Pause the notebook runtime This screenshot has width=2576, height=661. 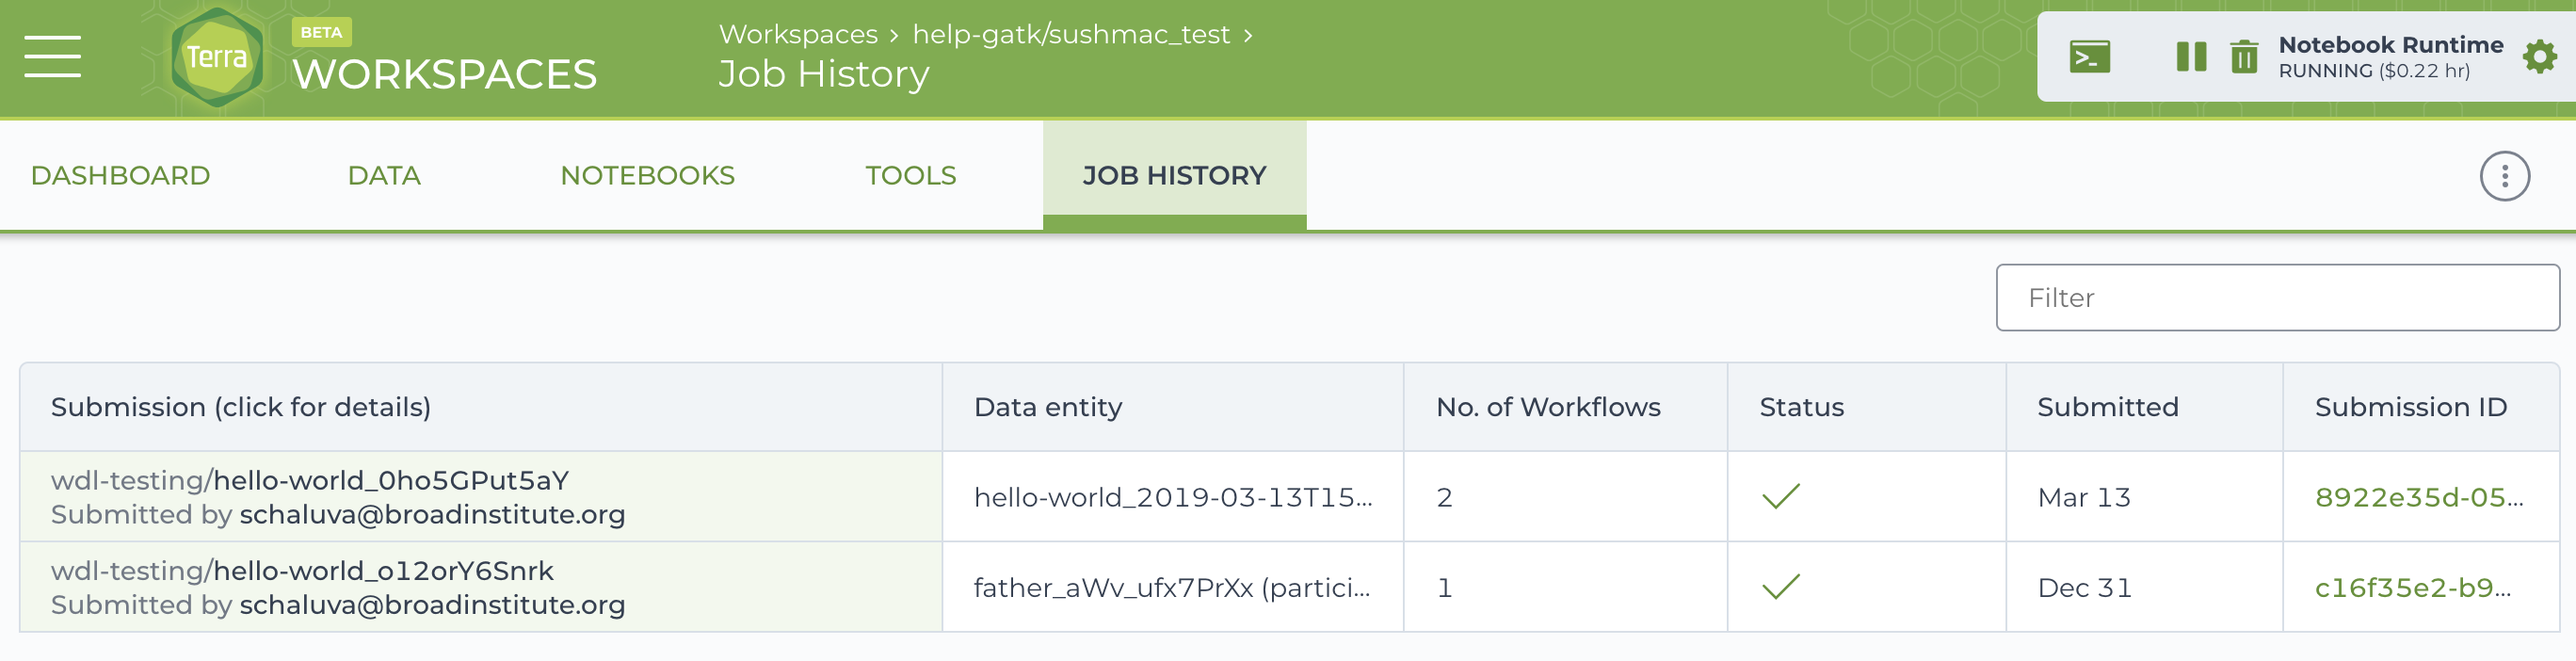(x=2190, y=57)
